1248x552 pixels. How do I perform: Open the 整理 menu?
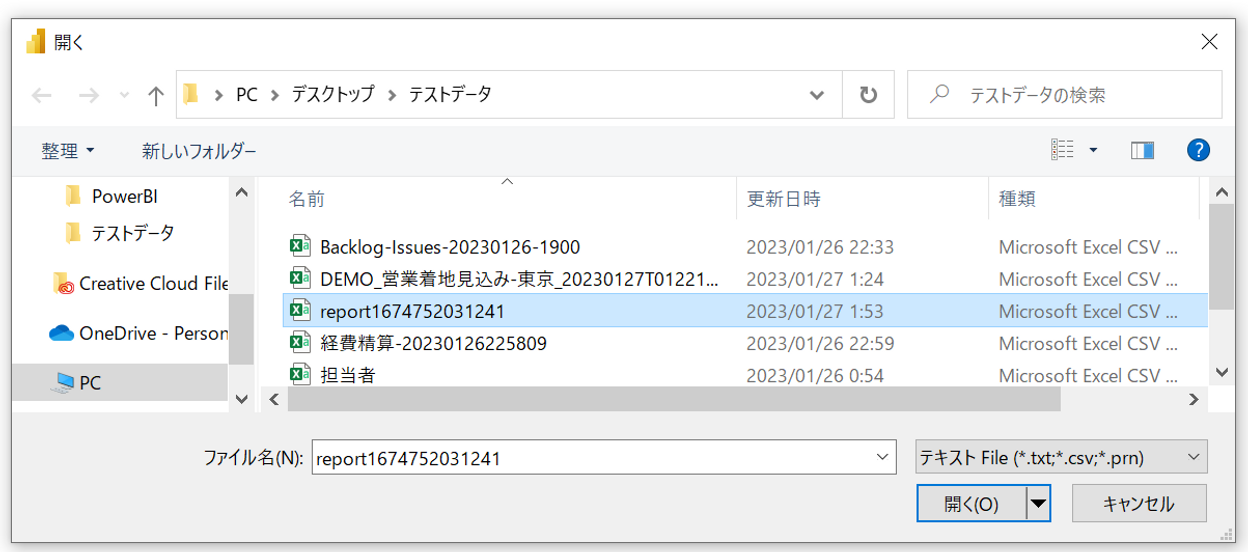(68, 151)
